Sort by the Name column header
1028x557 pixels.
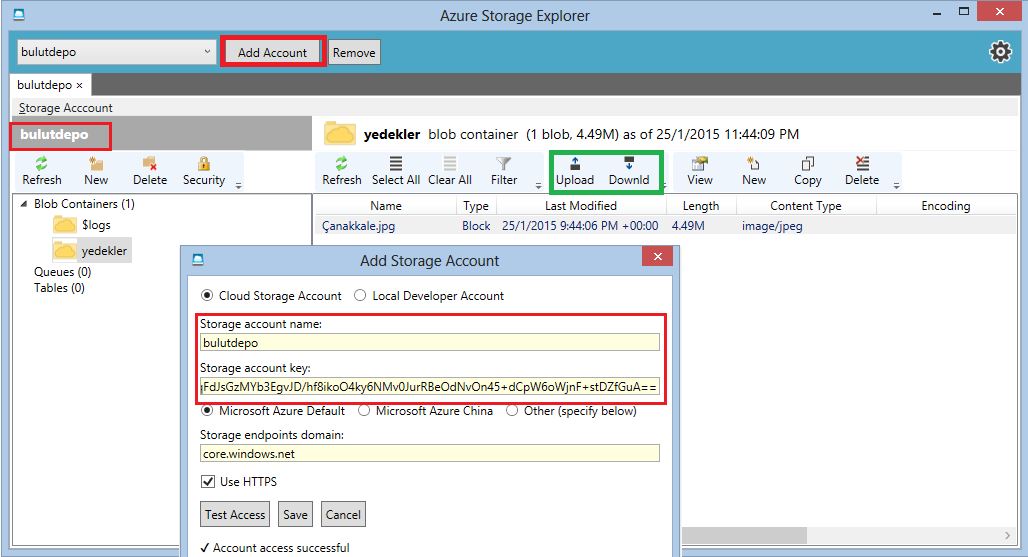386,206
